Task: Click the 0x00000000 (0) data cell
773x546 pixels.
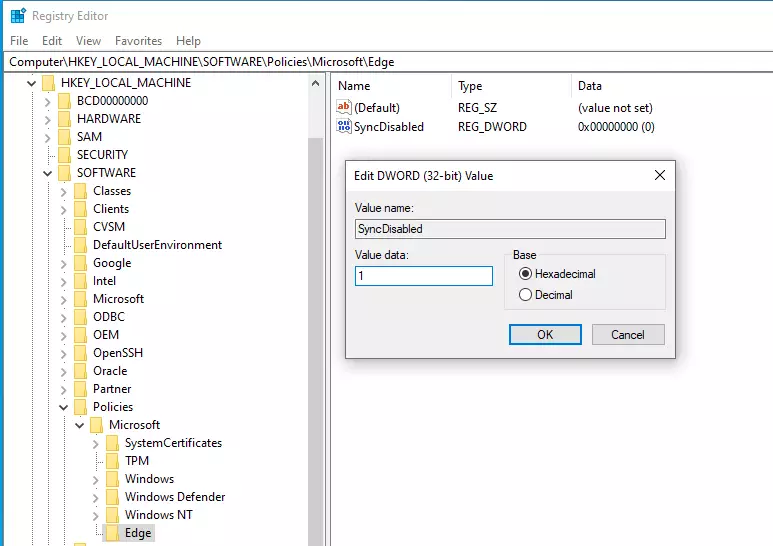Action: click(x=616, y=127)
